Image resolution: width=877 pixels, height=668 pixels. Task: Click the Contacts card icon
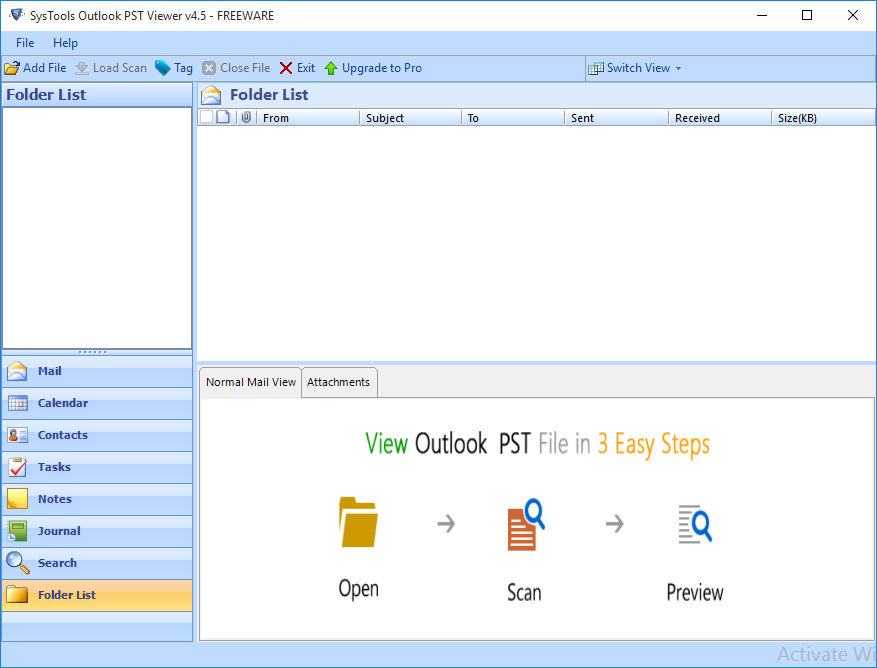[x=17, y=435]
